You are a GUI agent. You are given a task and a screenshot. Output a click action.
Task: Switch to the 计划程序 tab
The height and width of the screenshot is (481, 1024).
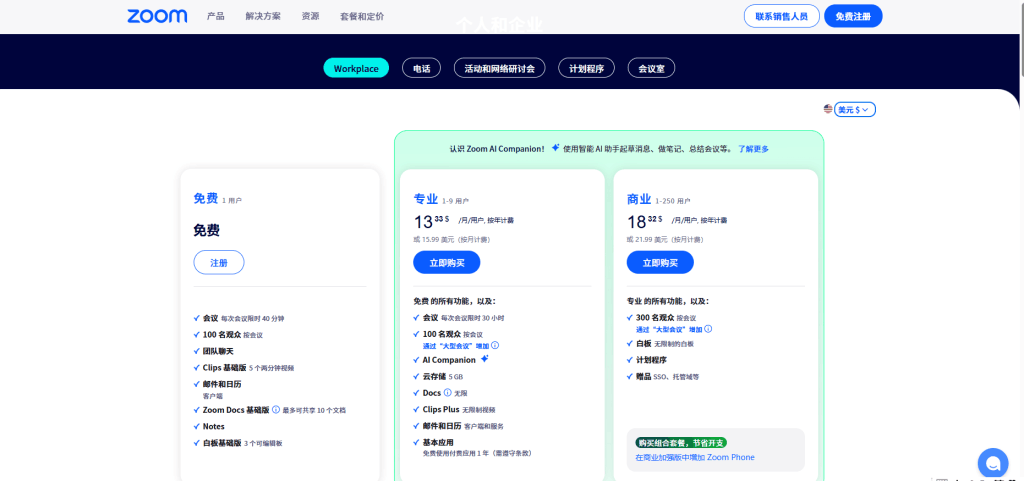[x=586, y=68]
